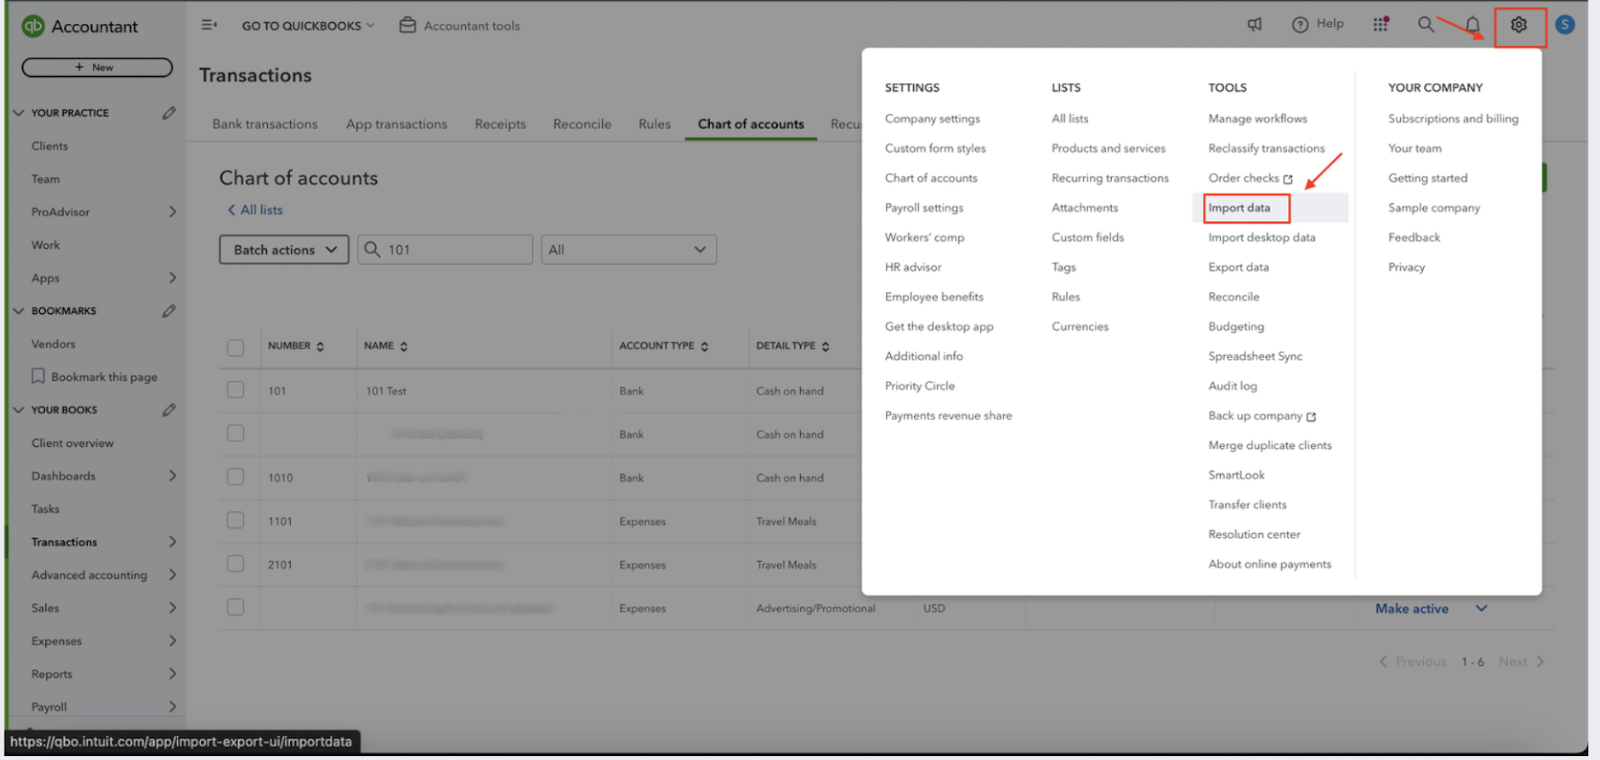Open the user profile avatar S
This screenshot has width=1600, height=760.
(x=1565, y=24)
